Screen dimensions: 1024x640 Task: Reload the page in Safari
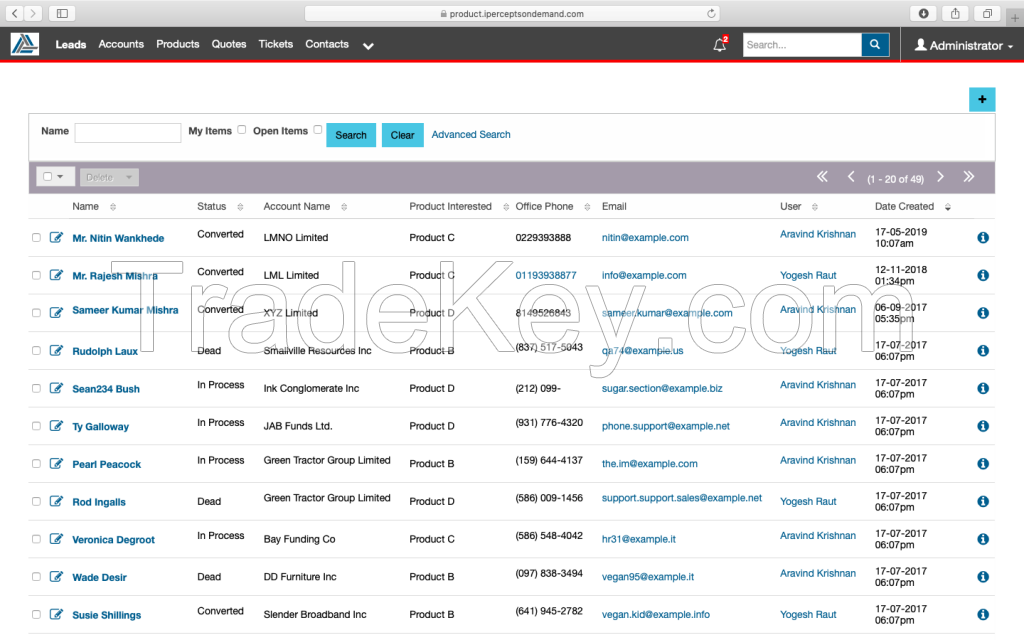[x=711, y=14]
